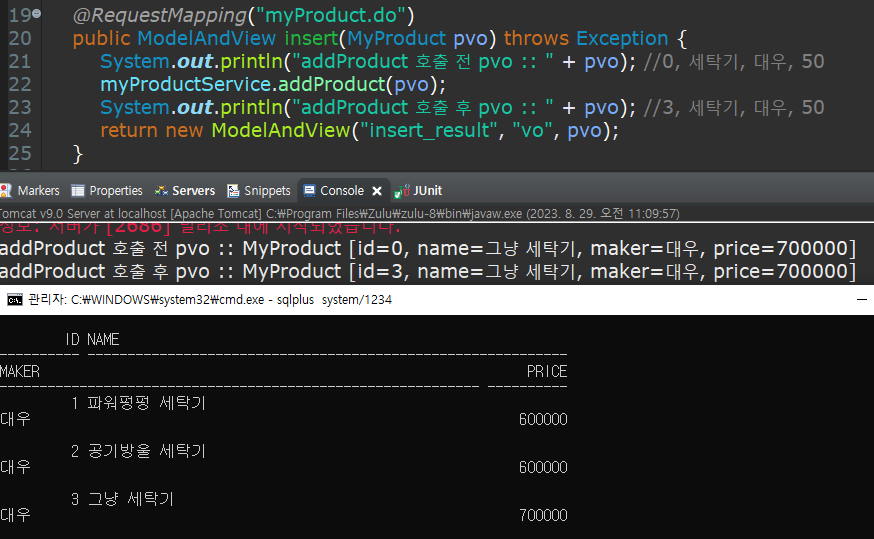
Task: Click the JUnit tab icon
Action: pyautogui.click(x=401, y=191)
